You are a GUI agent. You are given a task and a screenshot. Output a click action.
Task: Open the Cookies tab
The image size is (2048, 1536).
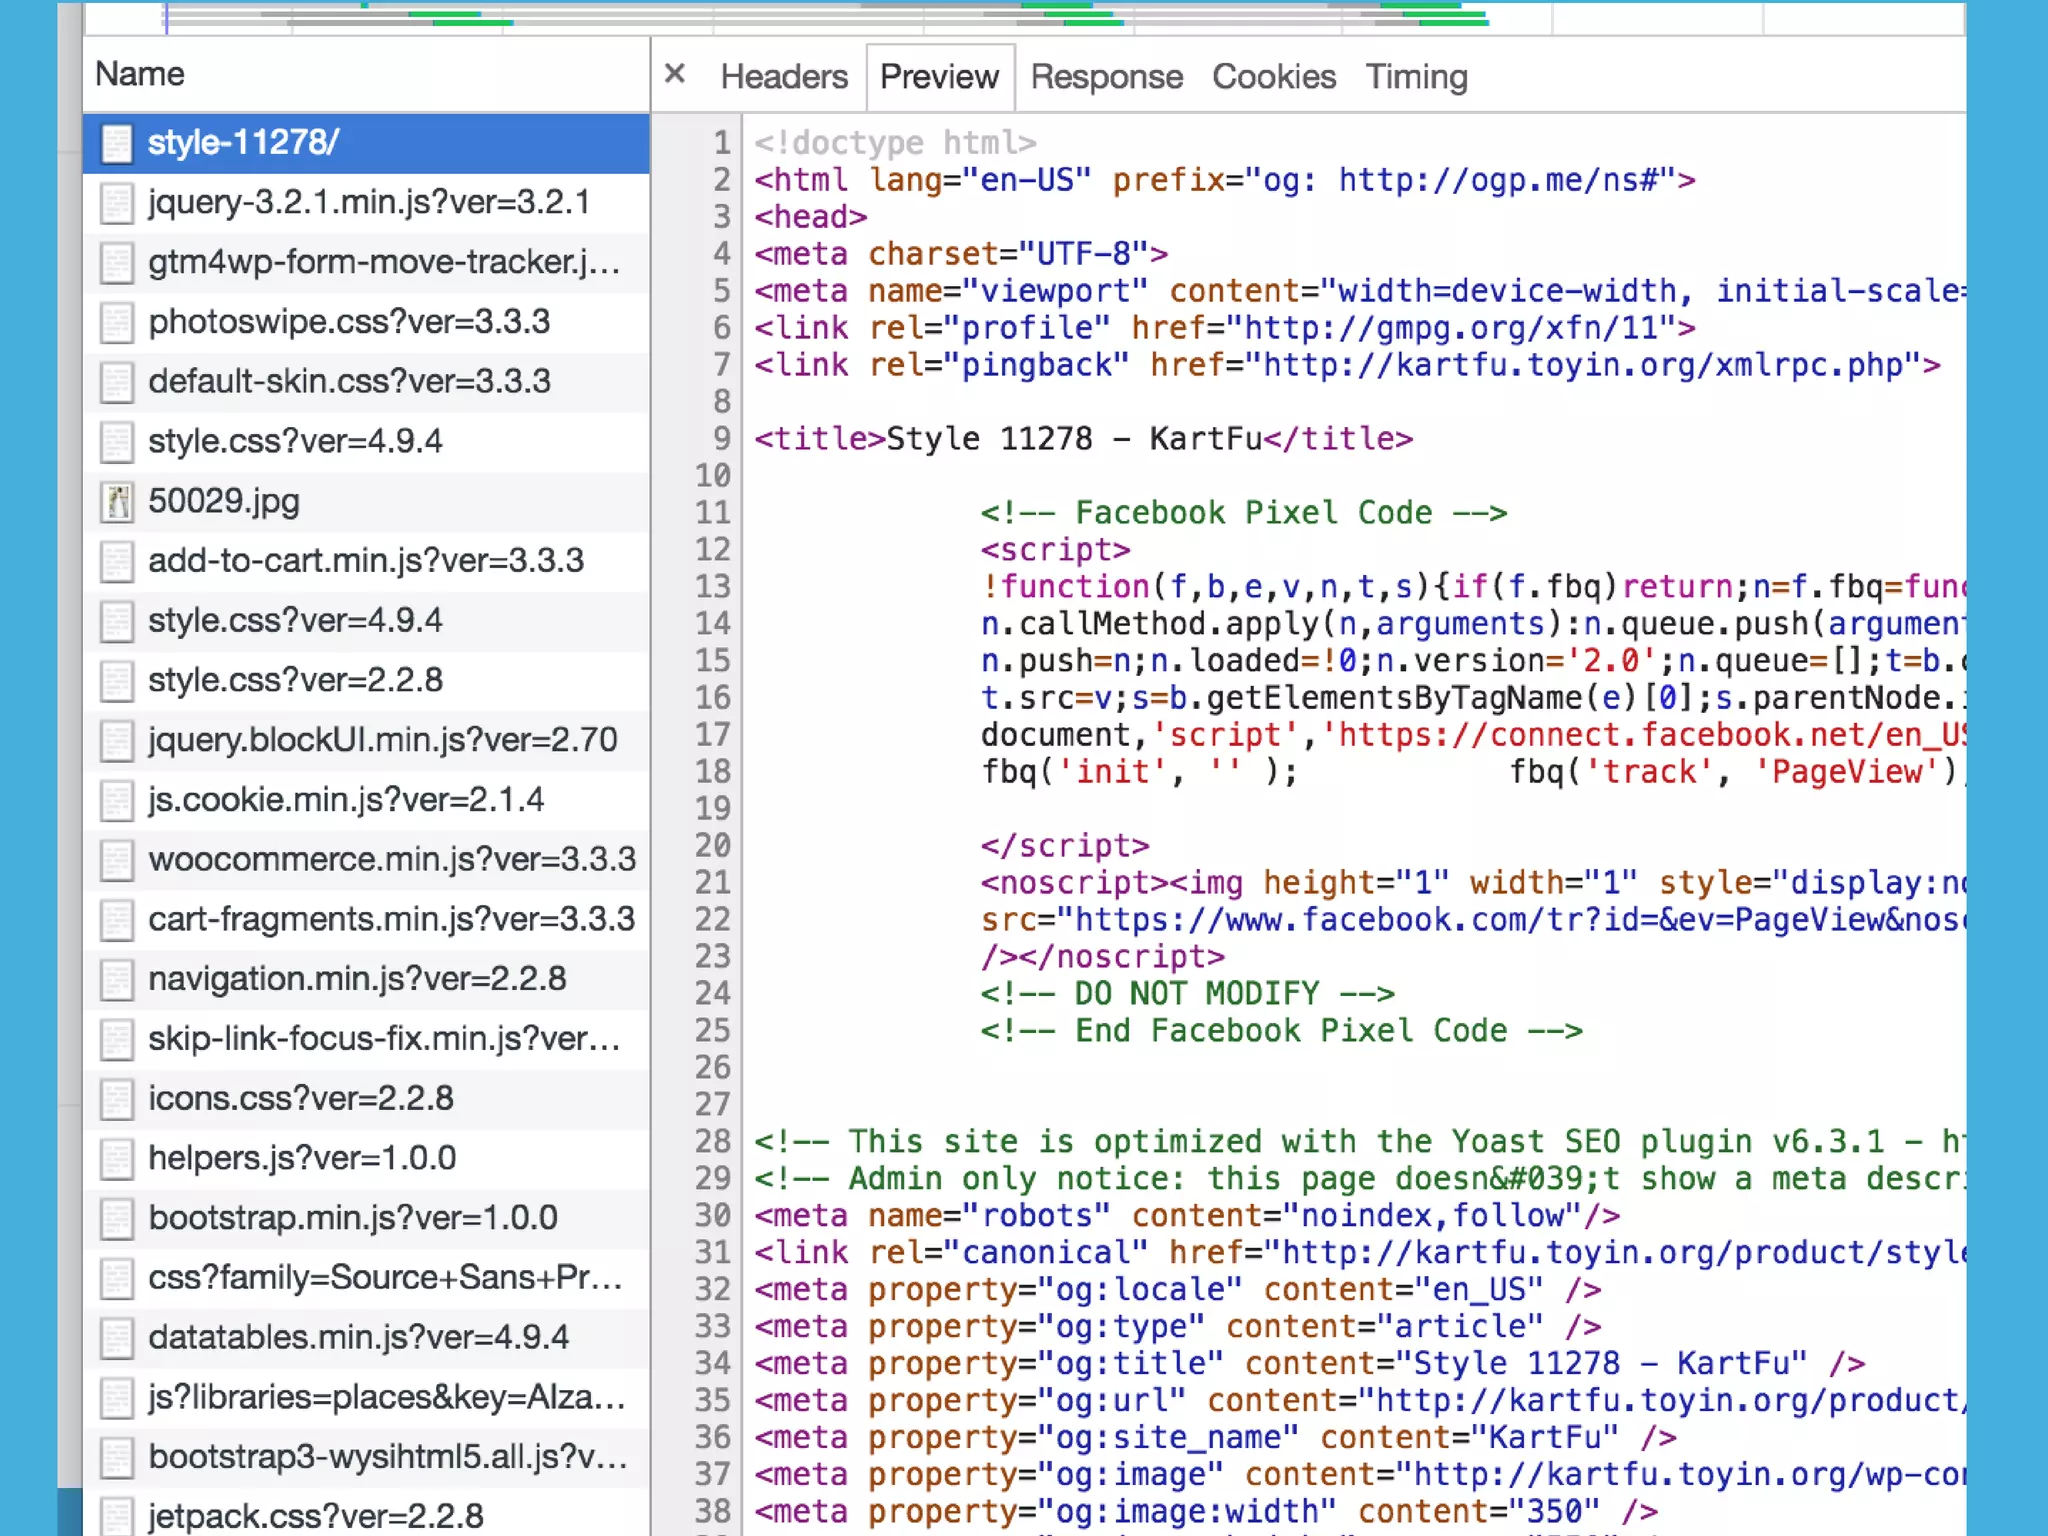[1273, 77]
